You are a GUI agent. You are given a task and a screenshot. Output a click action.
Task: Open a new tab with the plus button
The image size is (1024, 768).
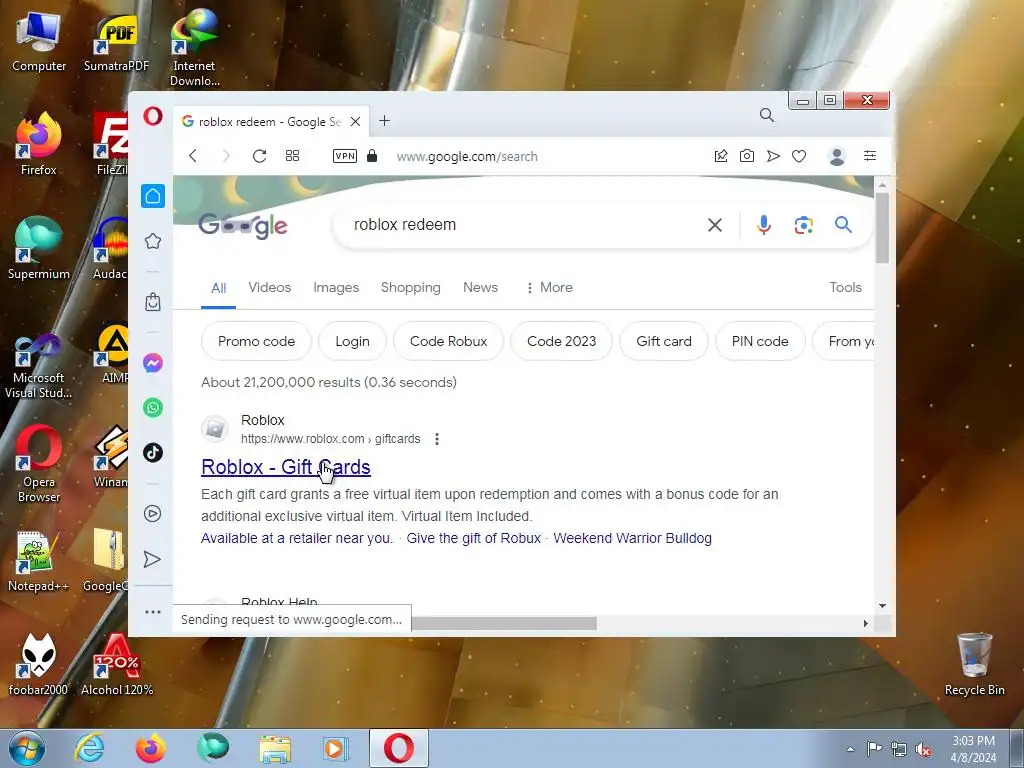coord(385,121)
